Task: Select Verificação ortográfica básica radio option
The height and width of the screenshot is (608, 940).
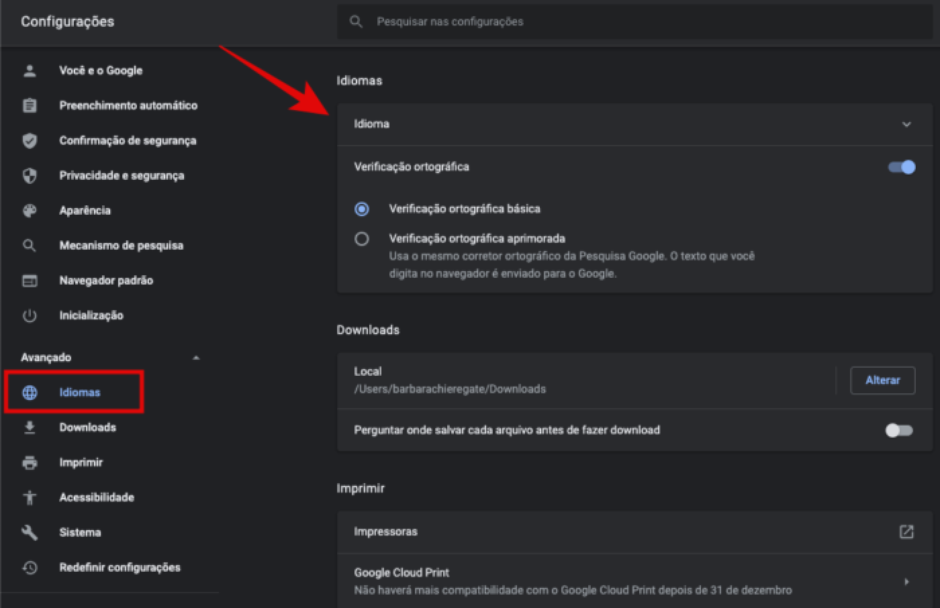Action: tap(362, 209)
